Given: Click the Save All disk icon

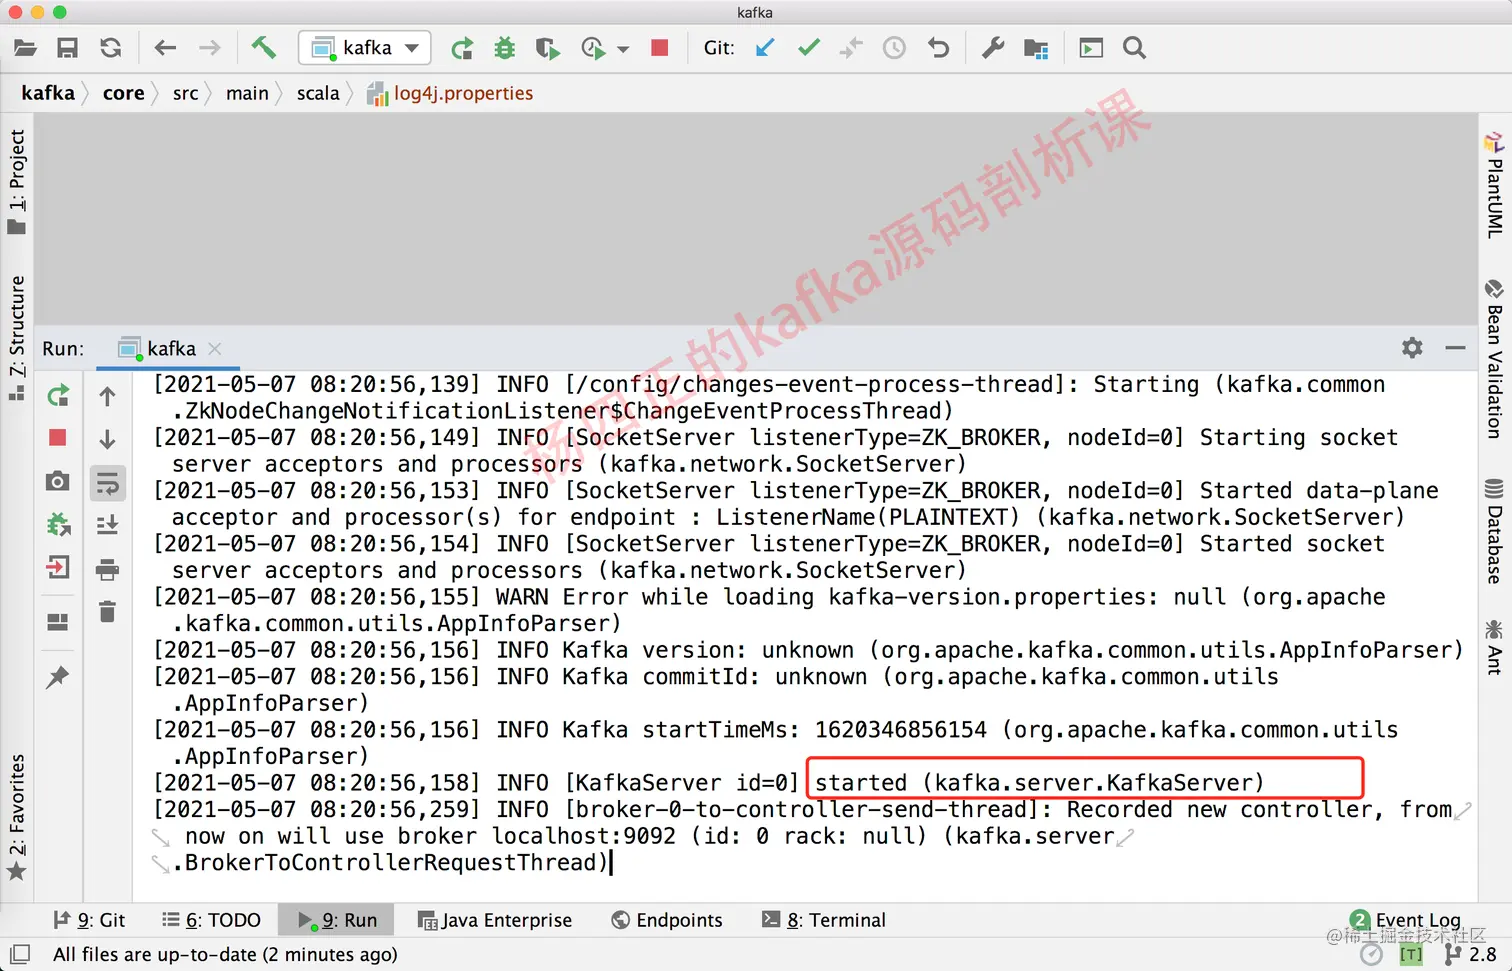Looking at the screenshot, I should (x=67, y=48).
